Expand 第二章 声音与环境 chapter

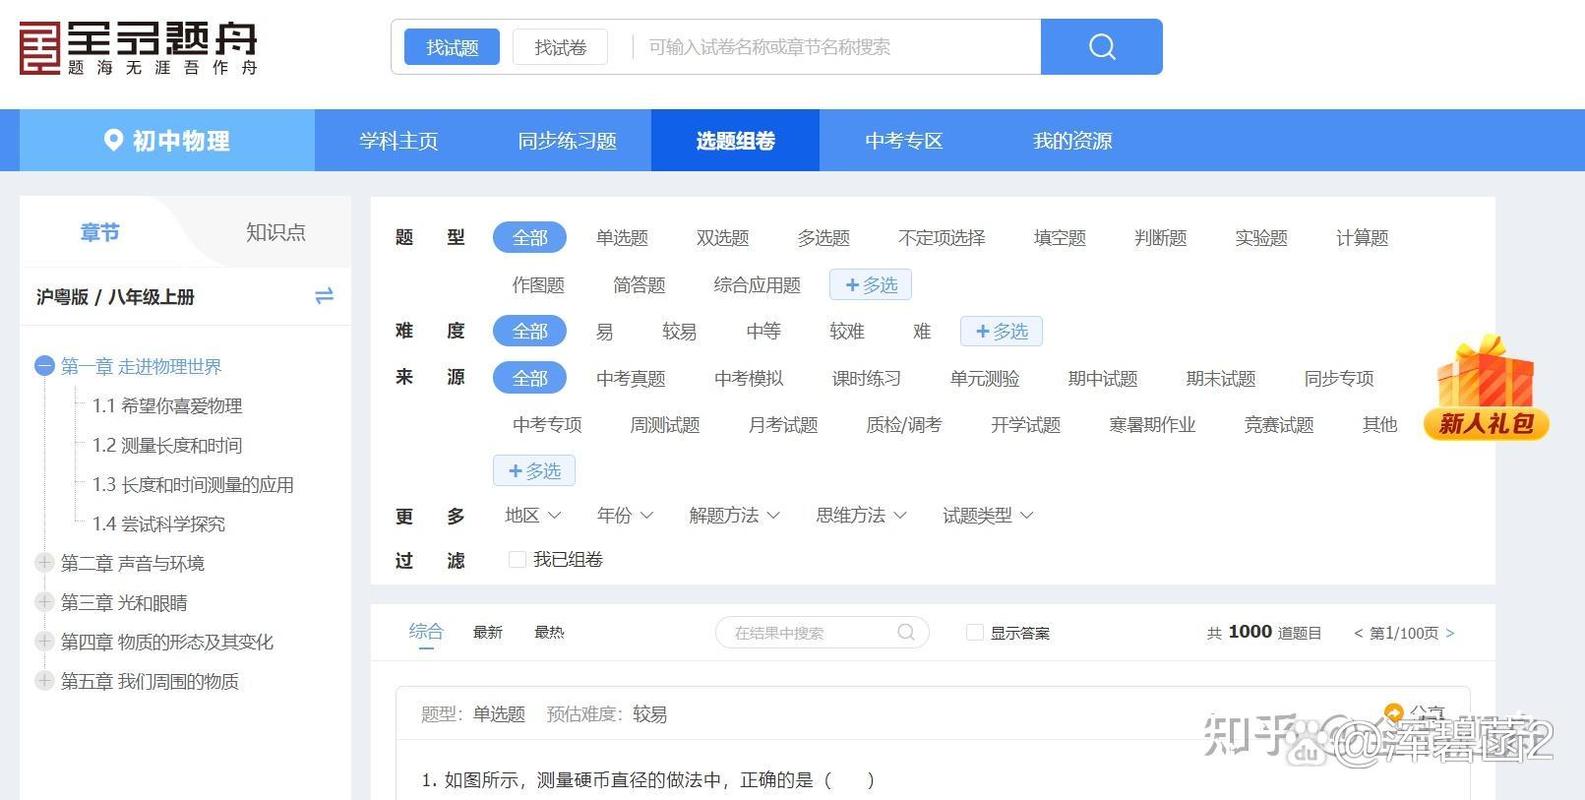pos(44,563)
